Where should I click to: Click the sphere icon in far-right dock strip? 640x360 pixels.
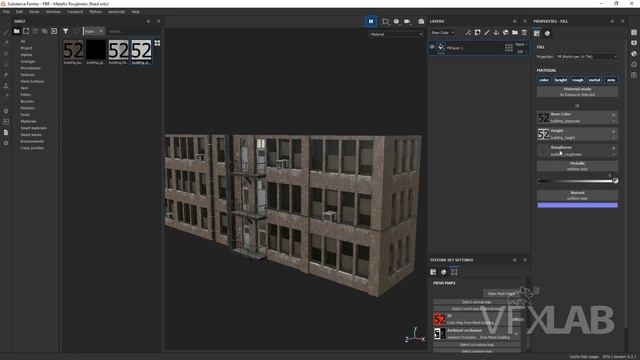[x=634, y=53]
